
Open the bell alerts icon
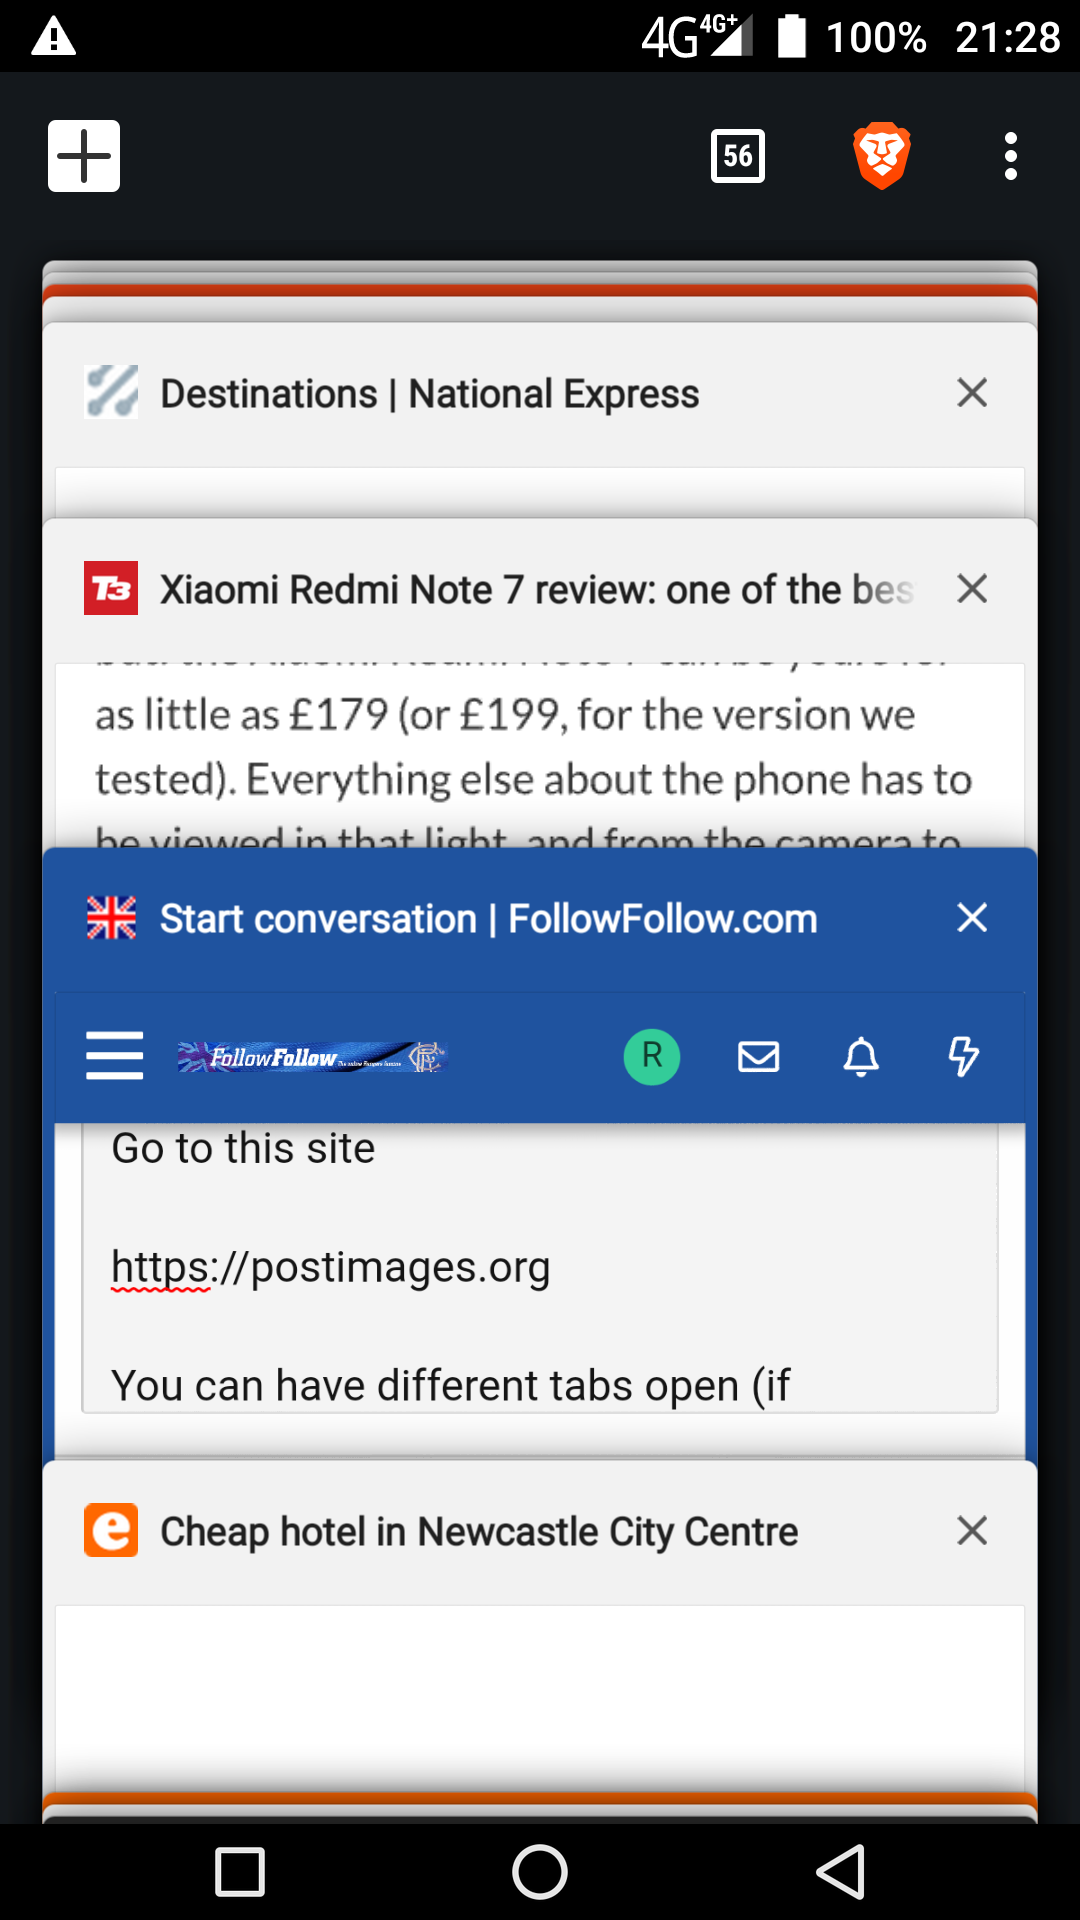tap(861, 1056)
